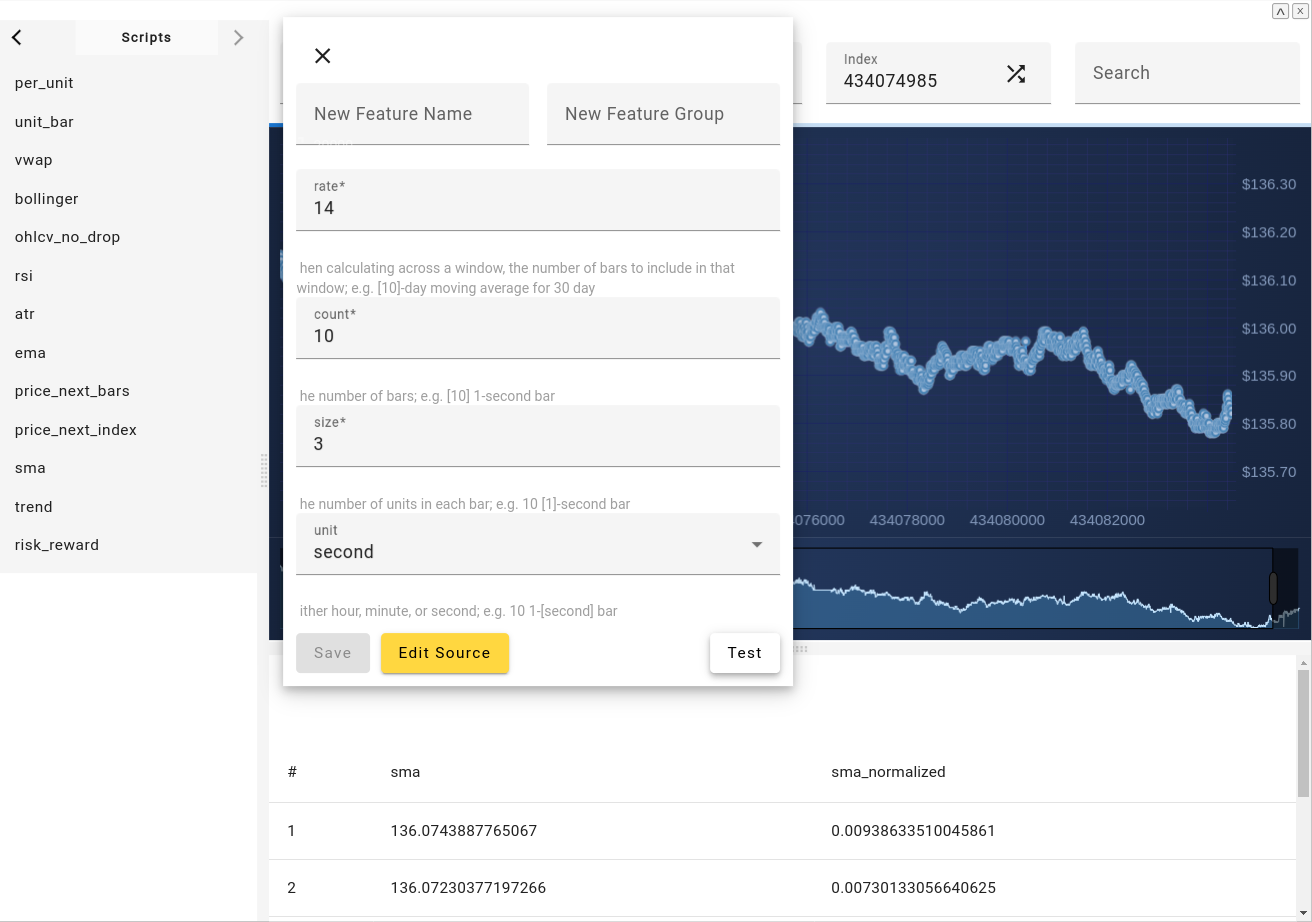Click the disabled Save button
The height and width of the screenshot is (922, 1312).
(x=332, y=653)
